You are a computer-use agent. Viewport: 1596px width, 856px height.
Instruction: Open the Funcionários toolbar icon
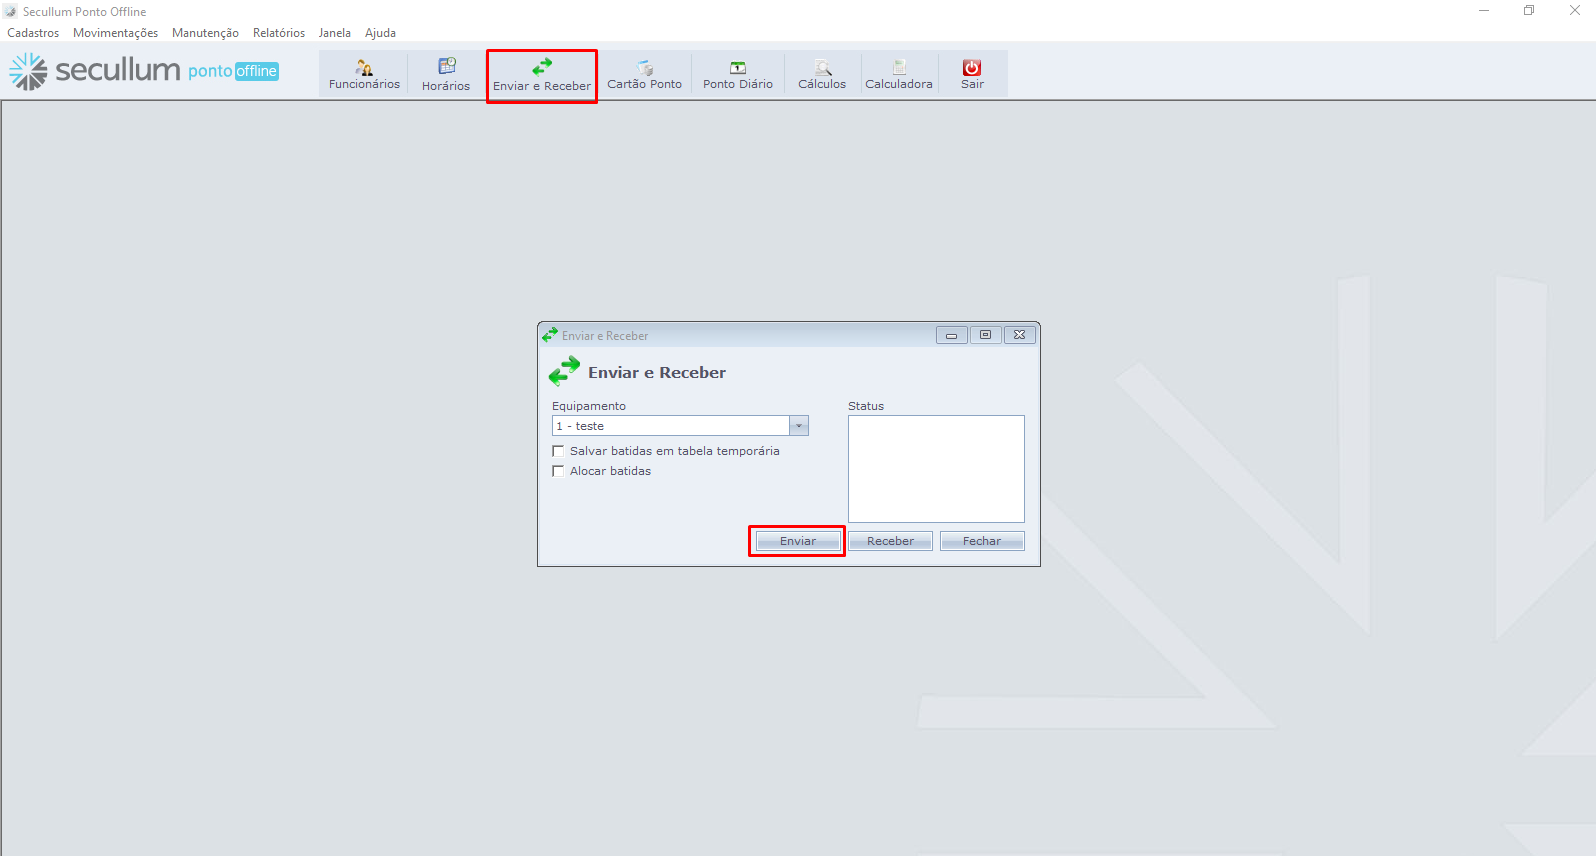(364, 74)
